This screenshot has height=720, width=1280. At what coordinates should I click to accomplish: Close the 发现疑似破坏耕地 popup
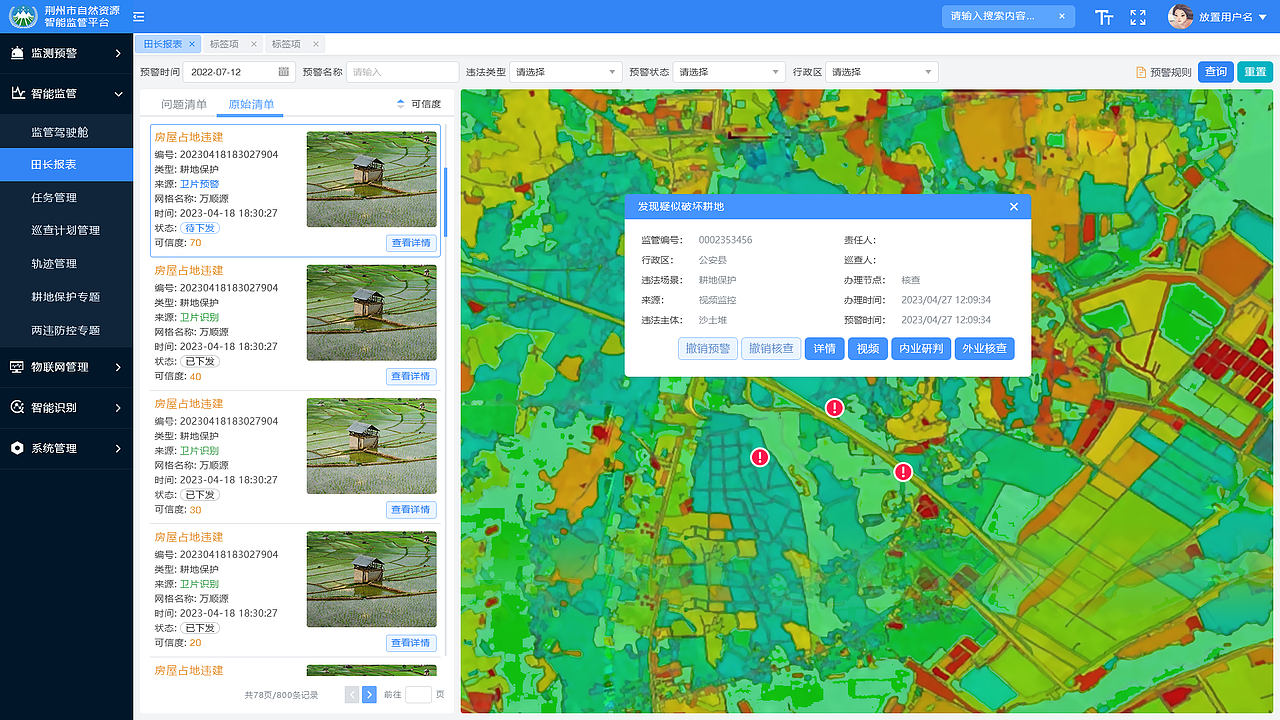coord(1014,207)
